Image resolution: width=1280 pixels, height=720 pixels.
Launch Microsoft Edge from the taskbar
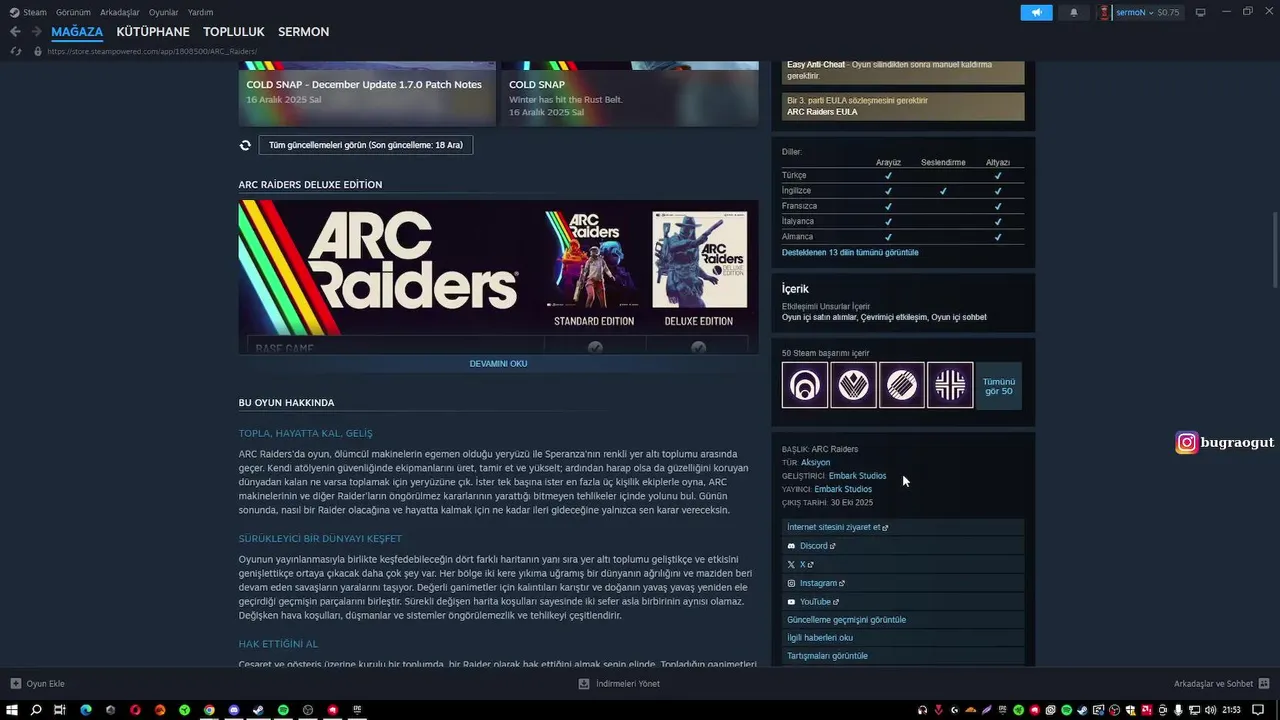pos(86,710)
